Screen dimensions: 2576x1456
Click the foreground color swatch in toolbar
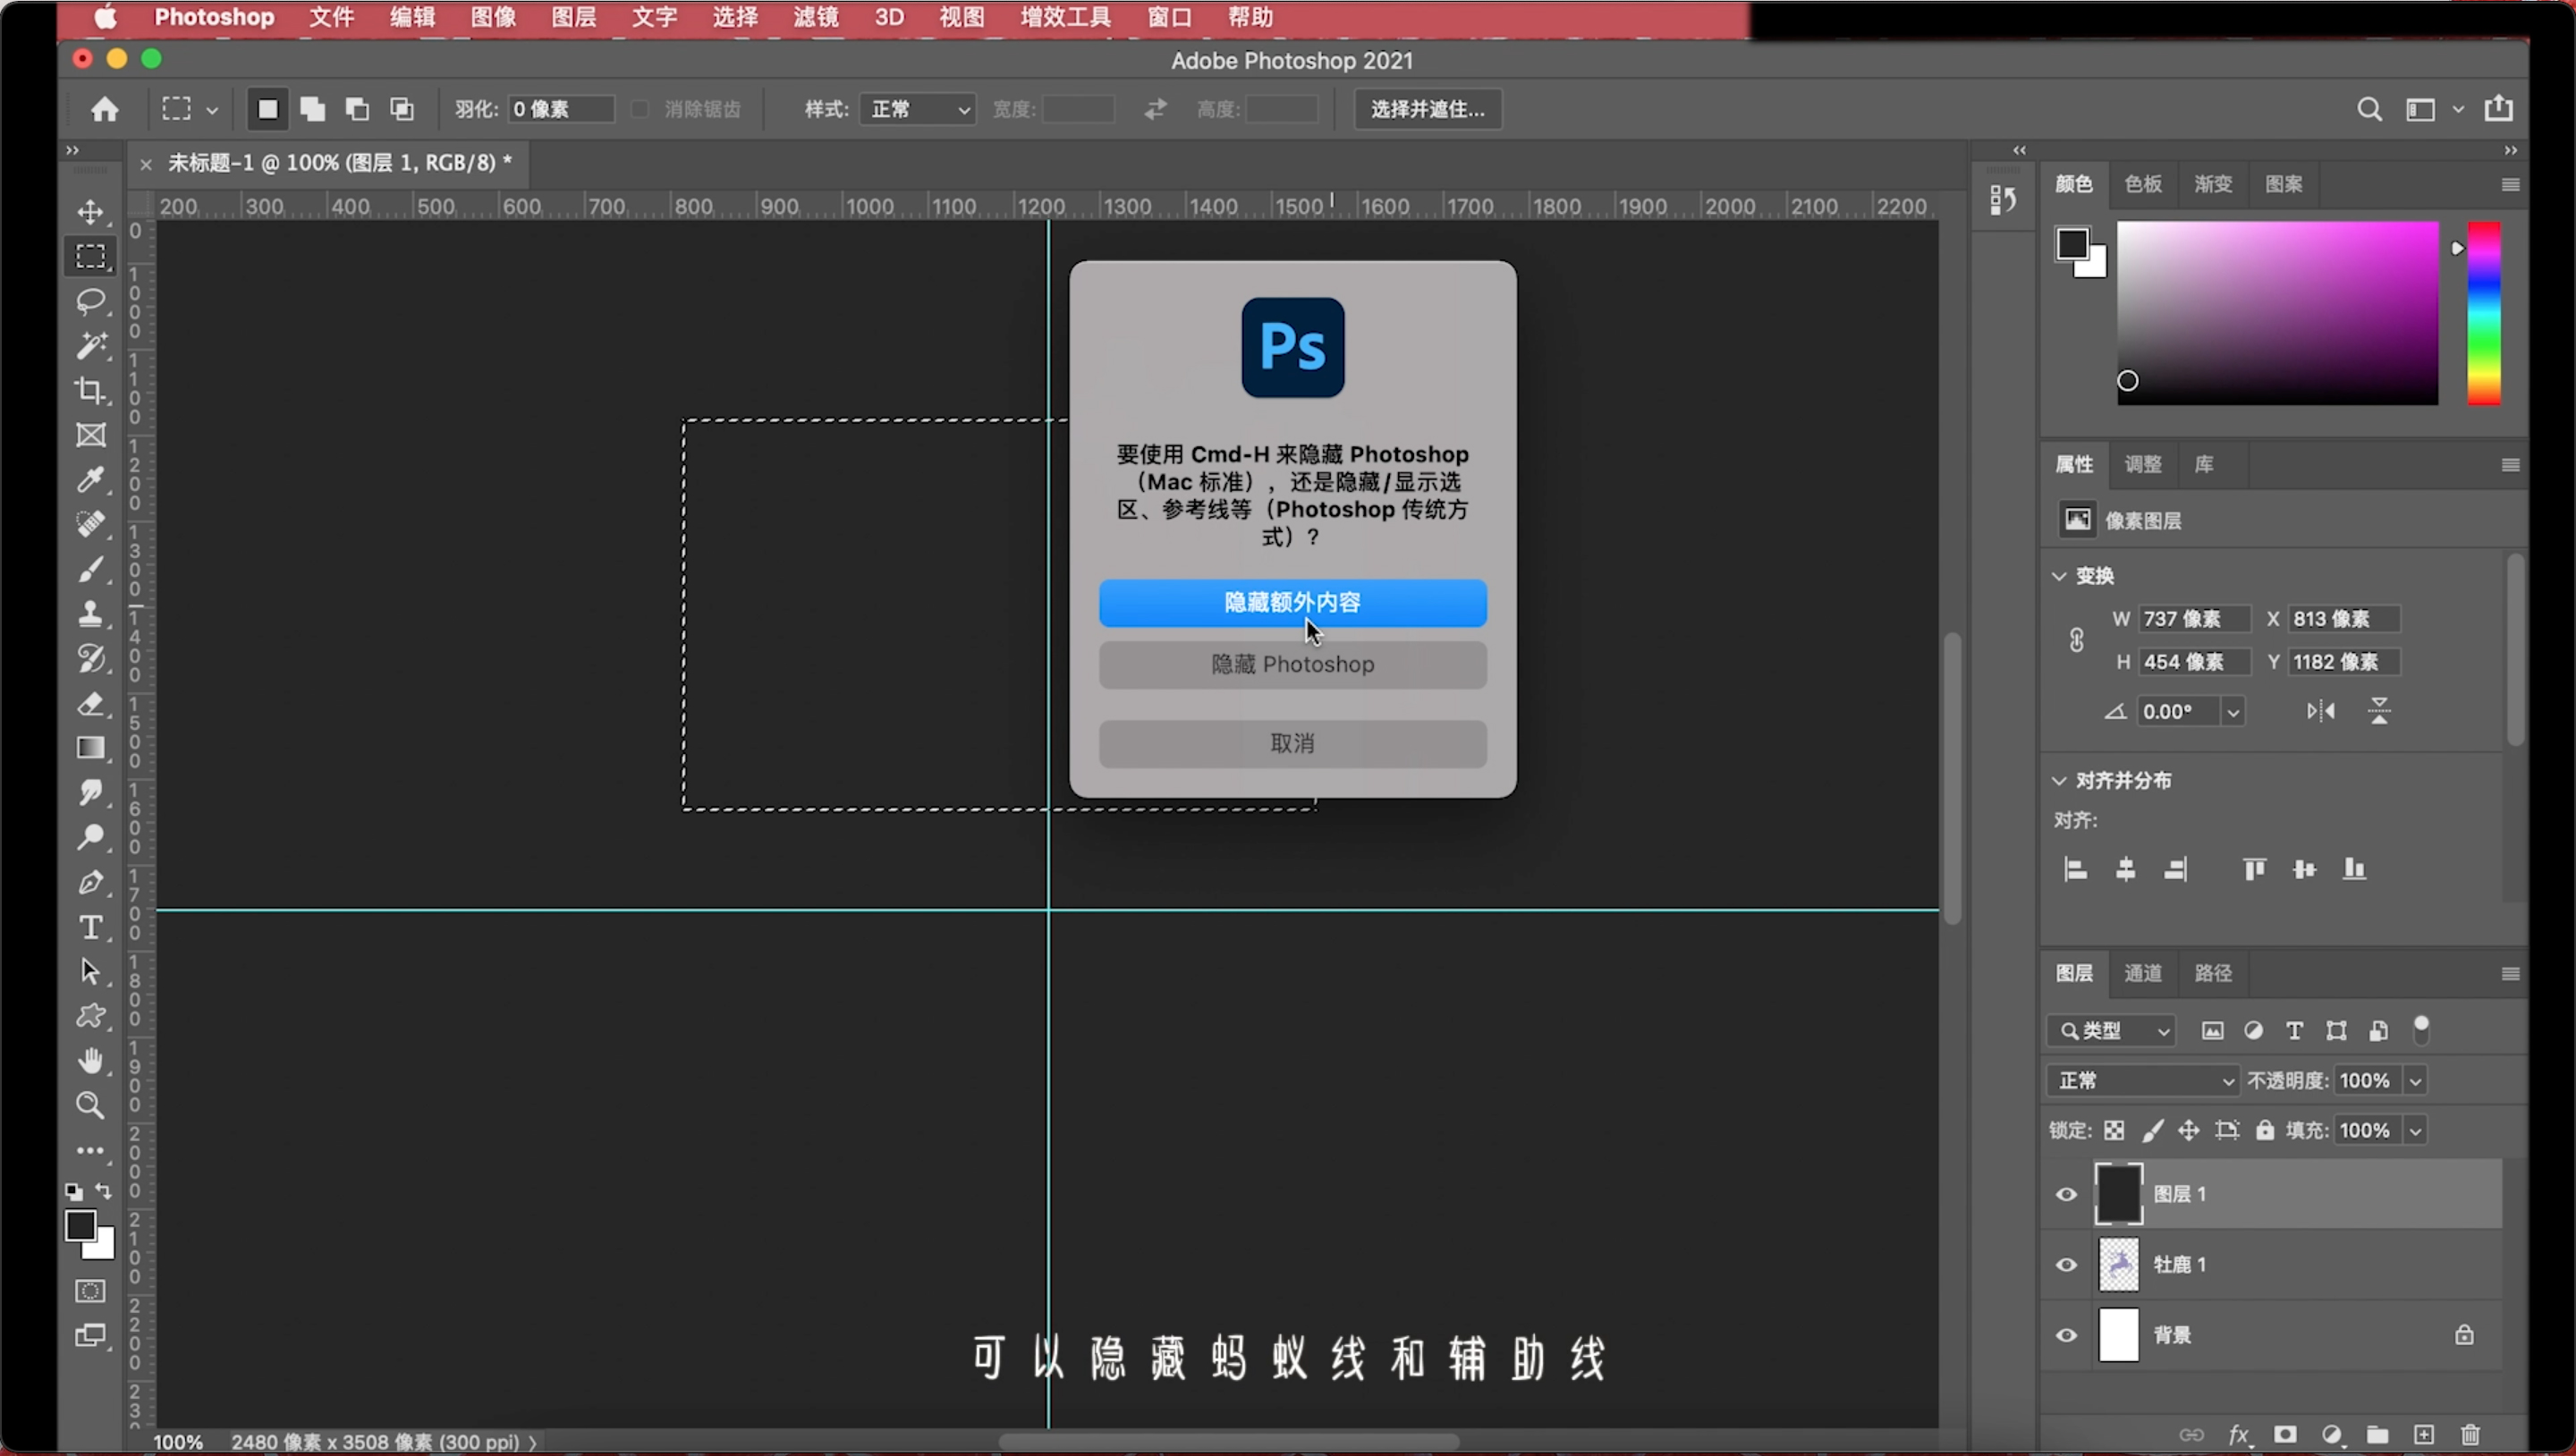[81, 1226]
